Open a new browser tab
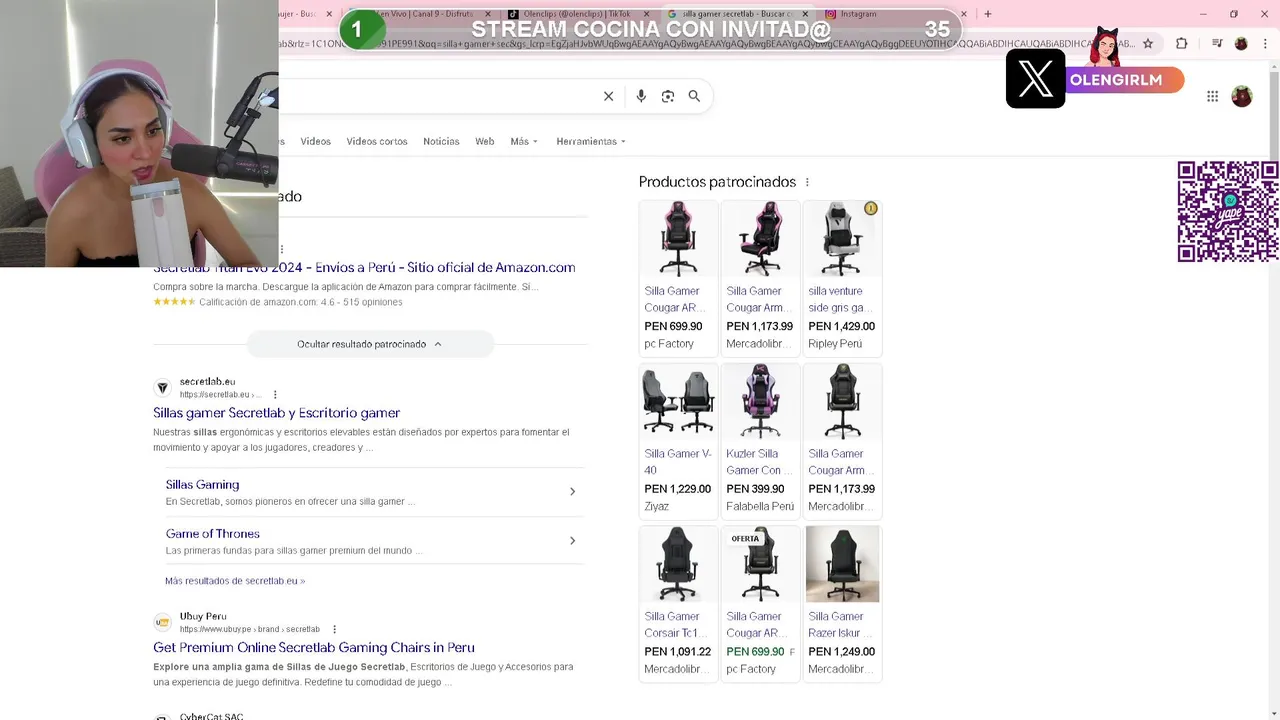1280x720 pixels. pyautogui.click(x=988, y=14)
